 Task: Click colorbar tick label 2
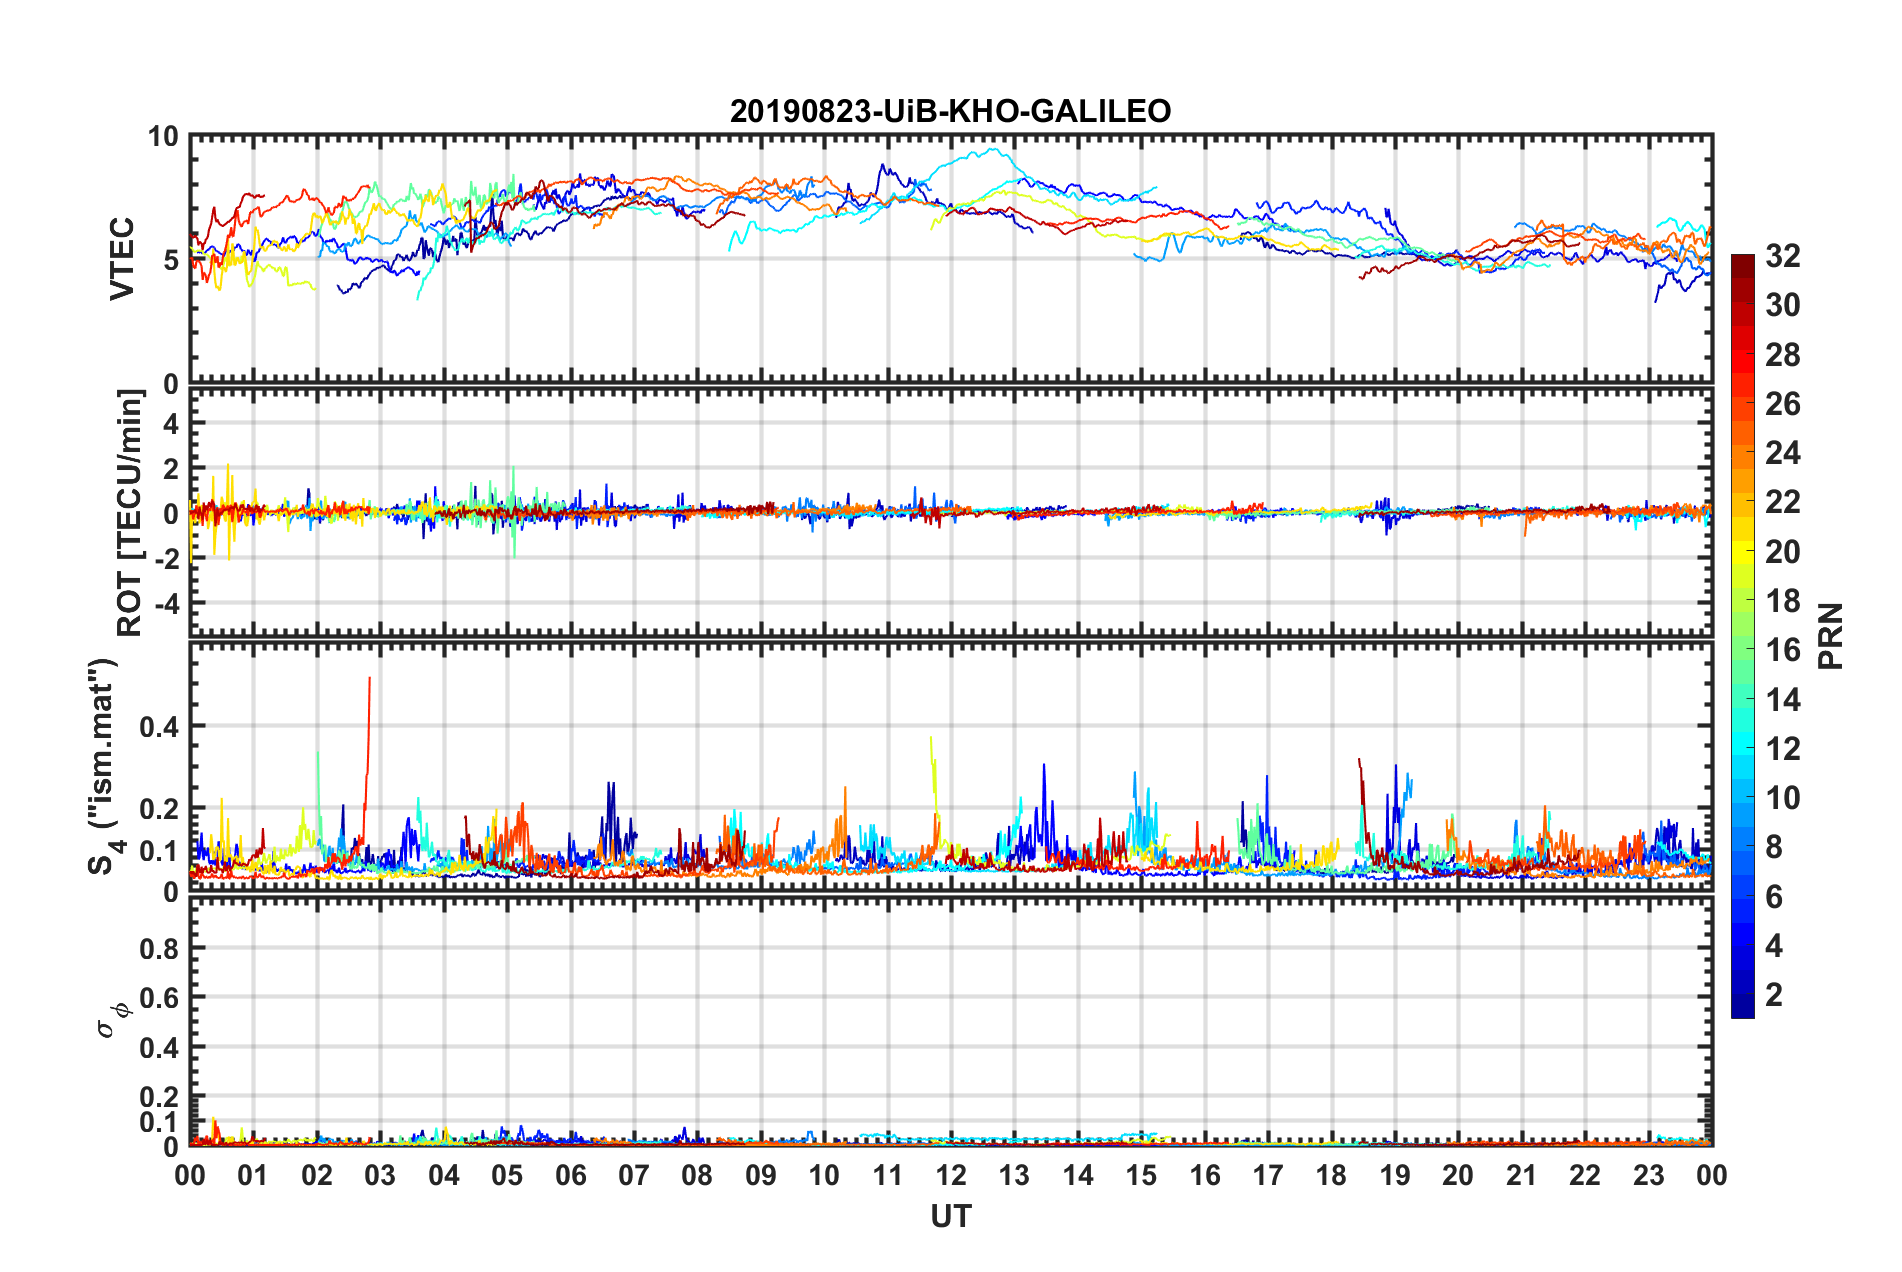click(1774, 994)
